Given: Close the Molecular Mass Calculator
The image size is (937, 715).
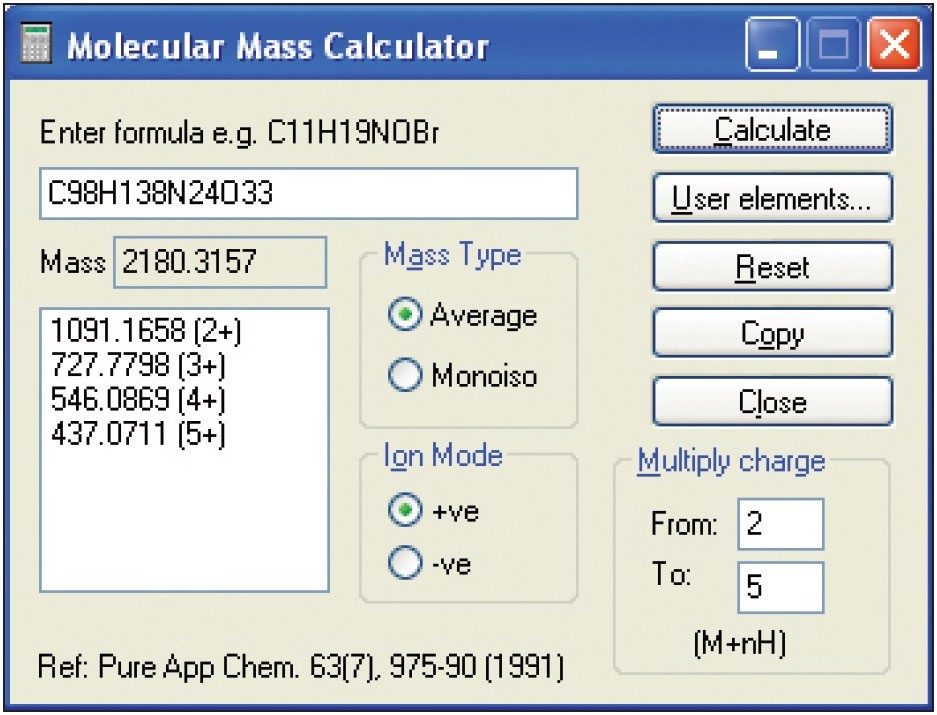Looking at the screenshot, I should (772, 401).
